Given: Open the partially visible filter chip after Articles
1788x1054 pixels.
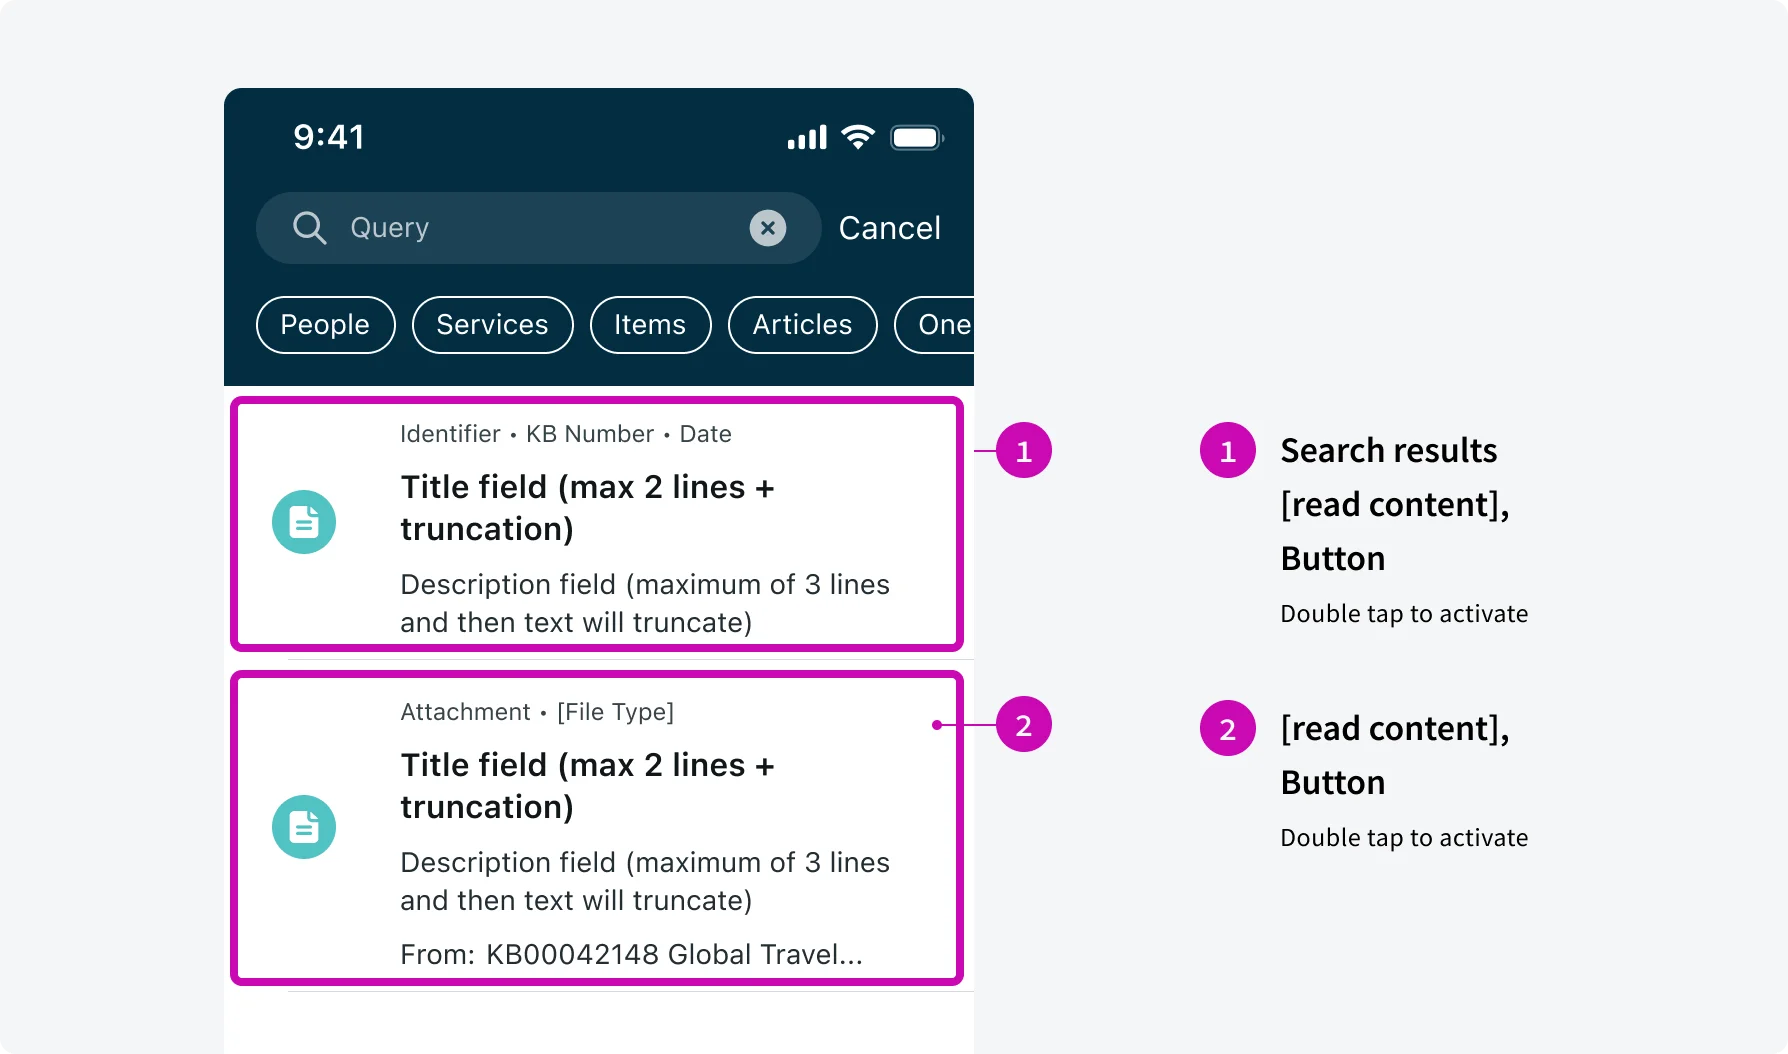Looking at the screenshot, I should pos(943,324).
